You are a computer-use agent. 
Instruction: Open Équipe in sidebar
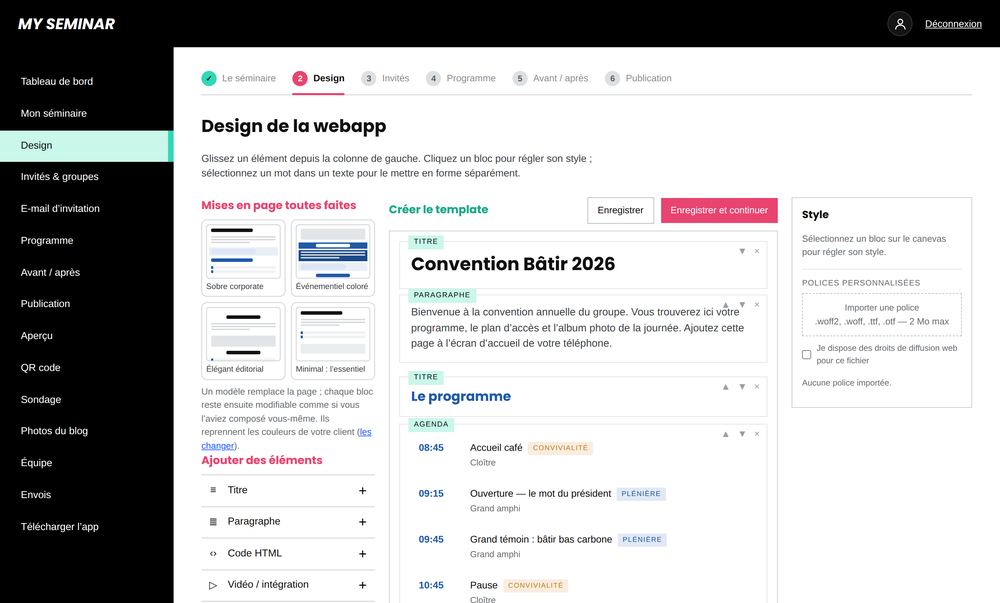(87, 463)
